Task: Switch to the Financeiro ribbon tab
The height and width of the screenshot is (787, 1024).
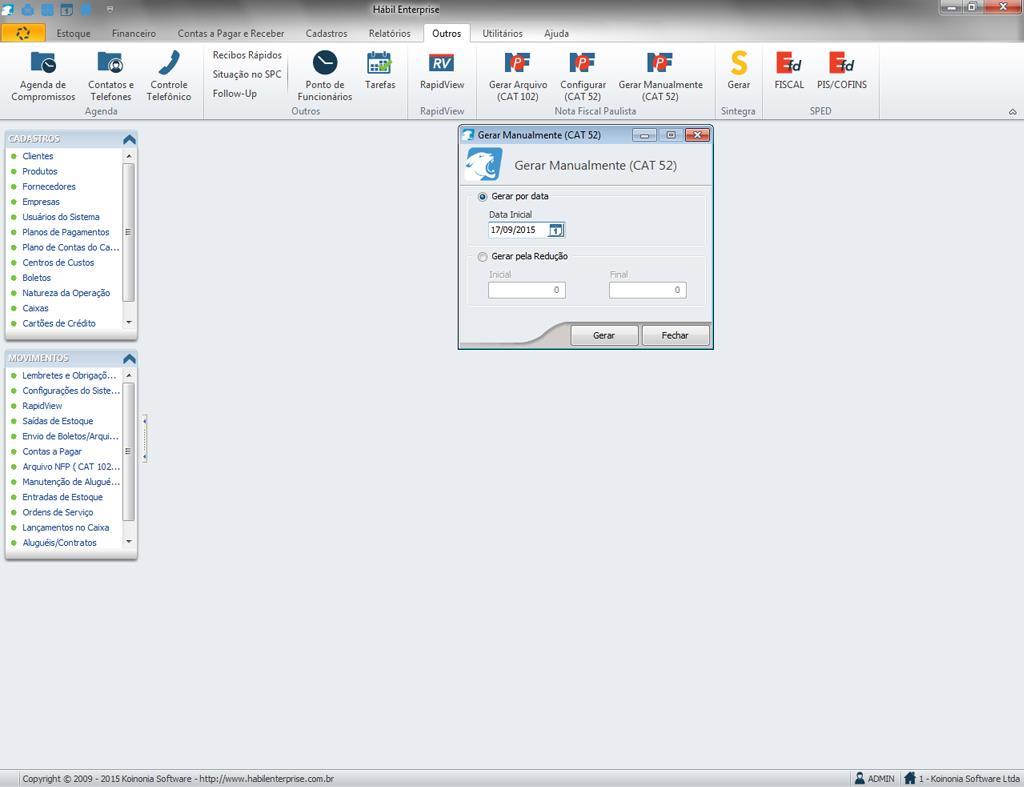Action: click(134, 33)
